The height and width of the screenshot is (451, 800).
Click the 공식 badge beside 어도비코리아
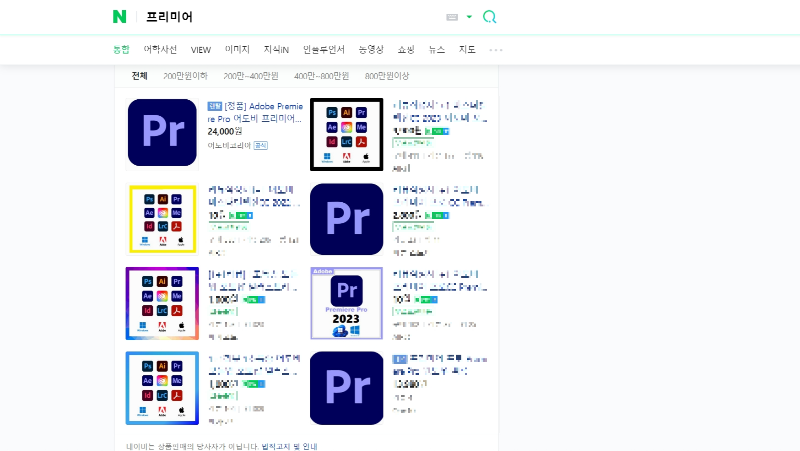tap(261, 145)
